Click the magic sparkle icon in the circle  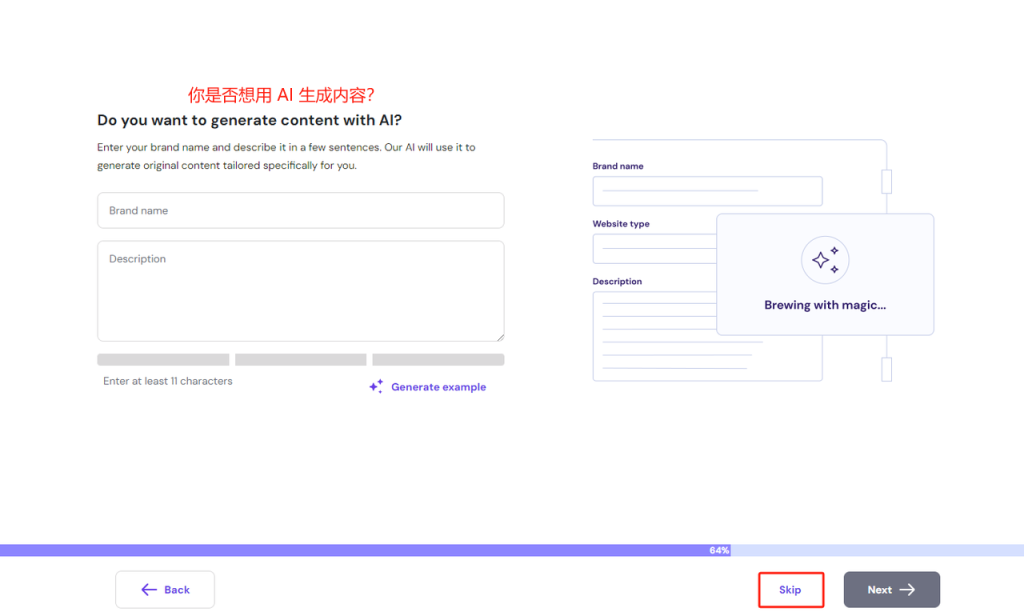click(825, 261)
